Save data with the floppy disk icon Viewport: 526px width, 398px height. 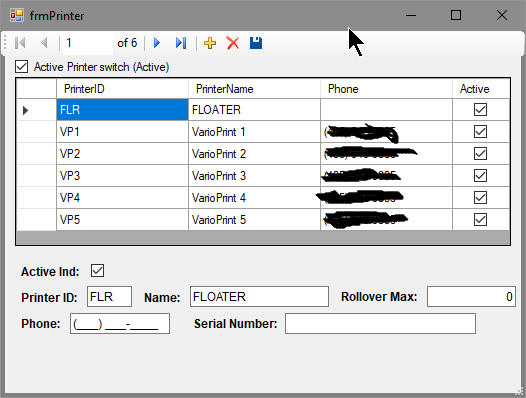click(256, 43)
